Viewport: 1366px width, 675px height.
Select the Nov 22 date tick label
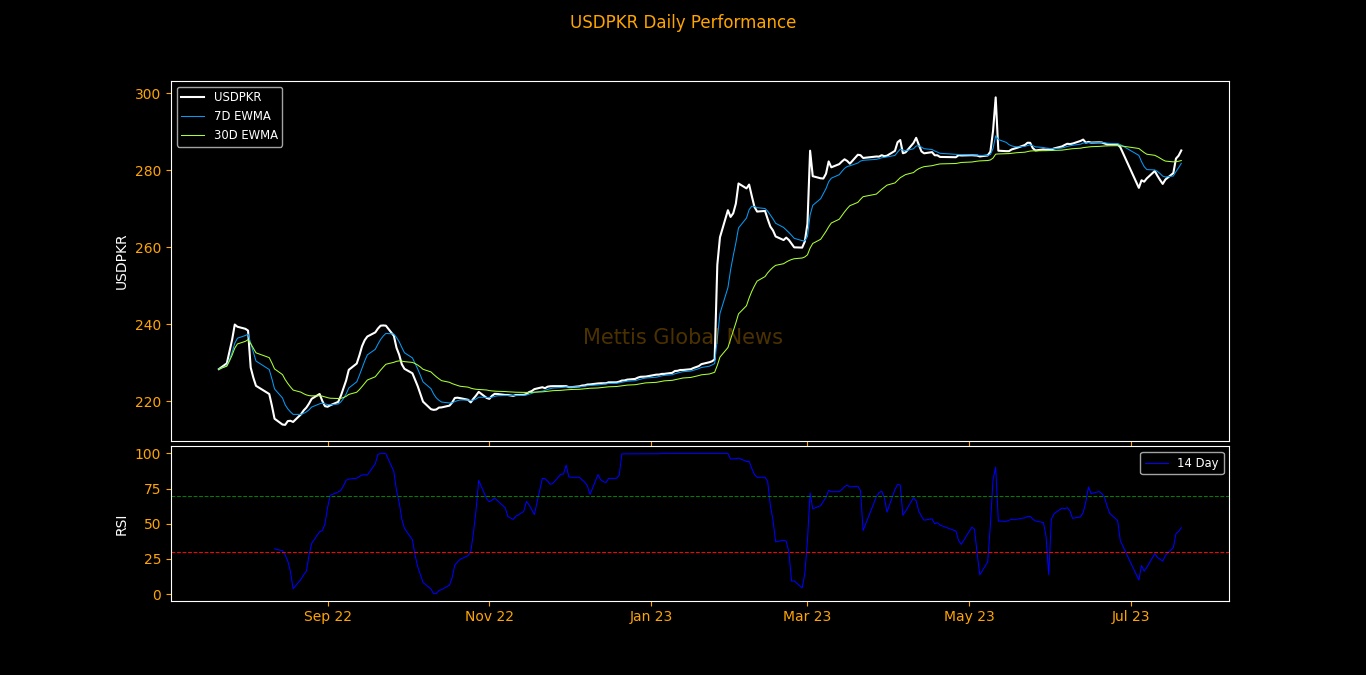[x=489, y=617]
